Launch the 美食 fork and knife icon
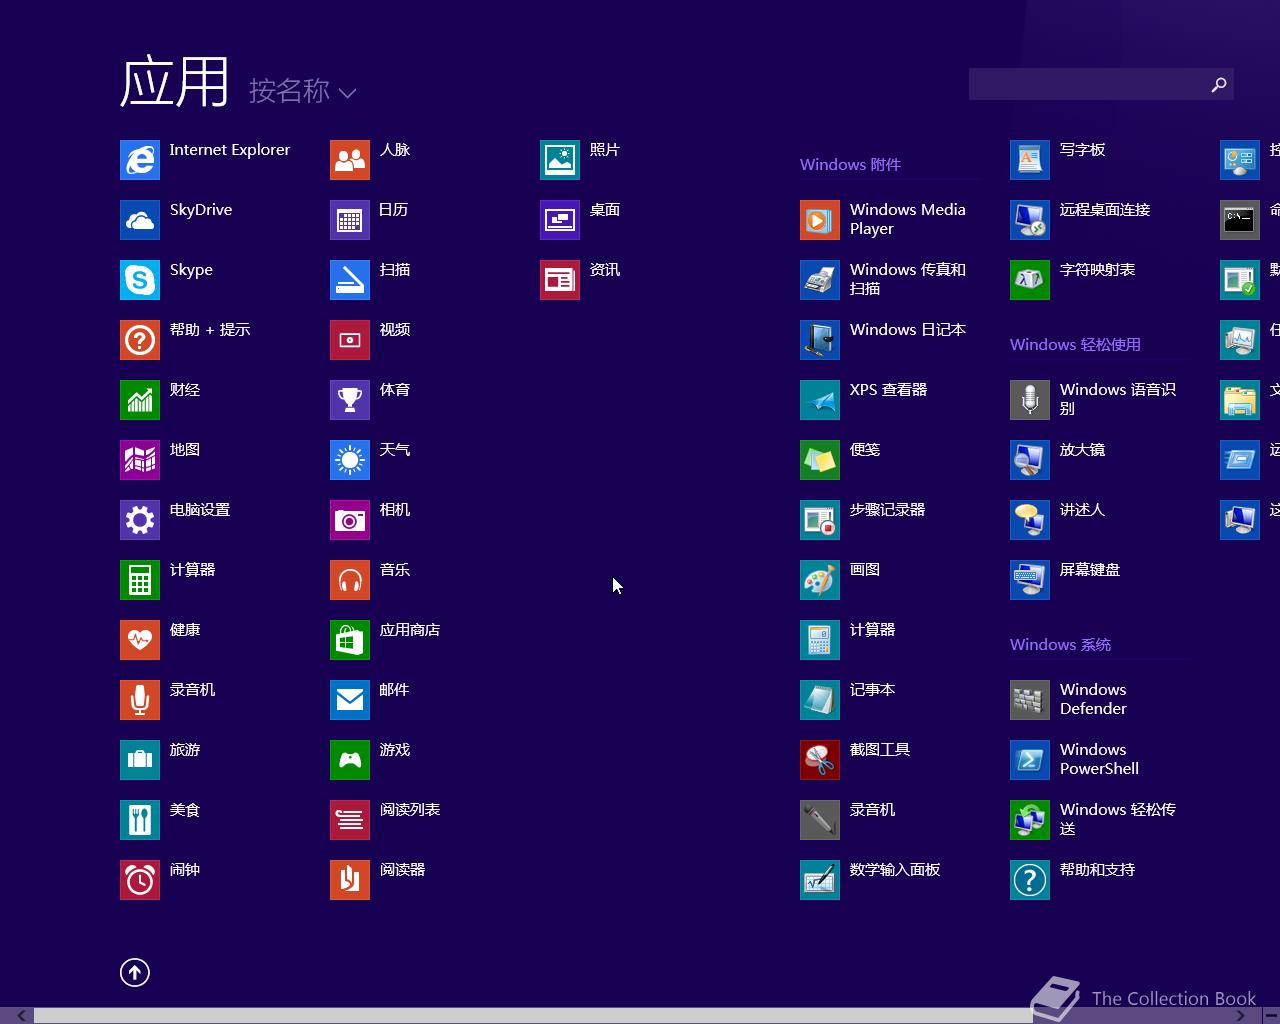Image resolution: width=1280 pixels, height=1024 pixels. coord(140,820)
